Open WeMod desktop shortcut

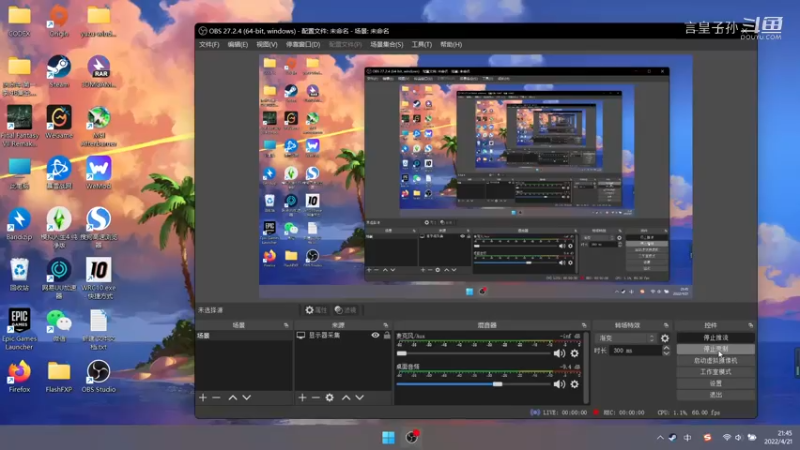tap(98, 173)
